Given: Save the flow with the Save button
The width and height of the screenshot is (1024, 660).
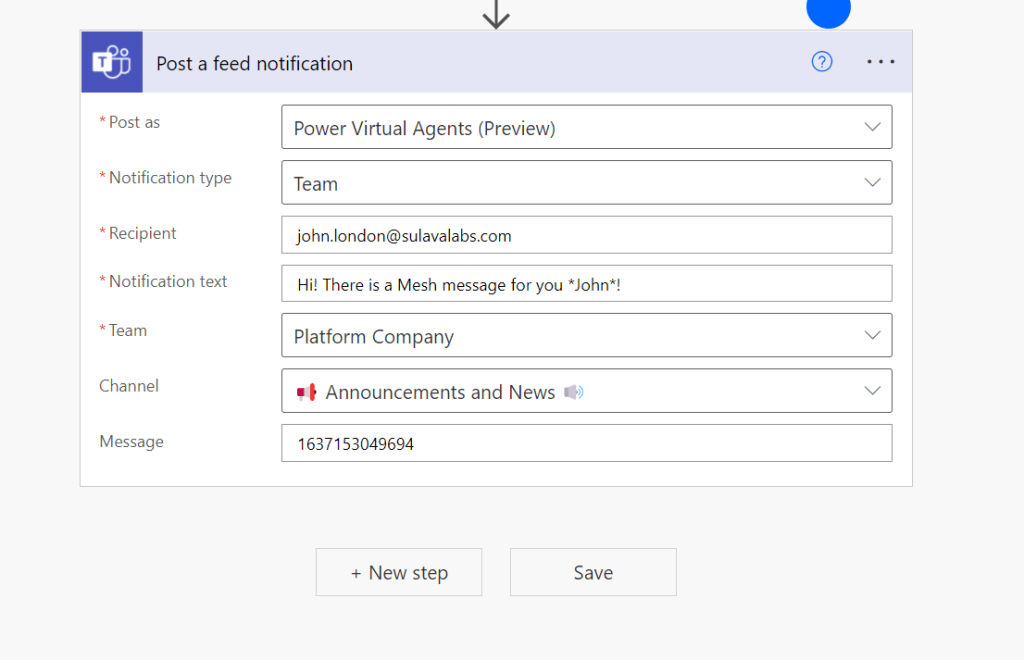Looking at the screenshot, I should (x=593, y=572).
